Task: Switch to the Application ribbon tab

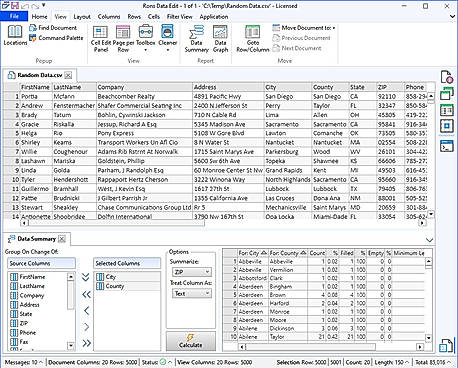Action: coord(214,16)
